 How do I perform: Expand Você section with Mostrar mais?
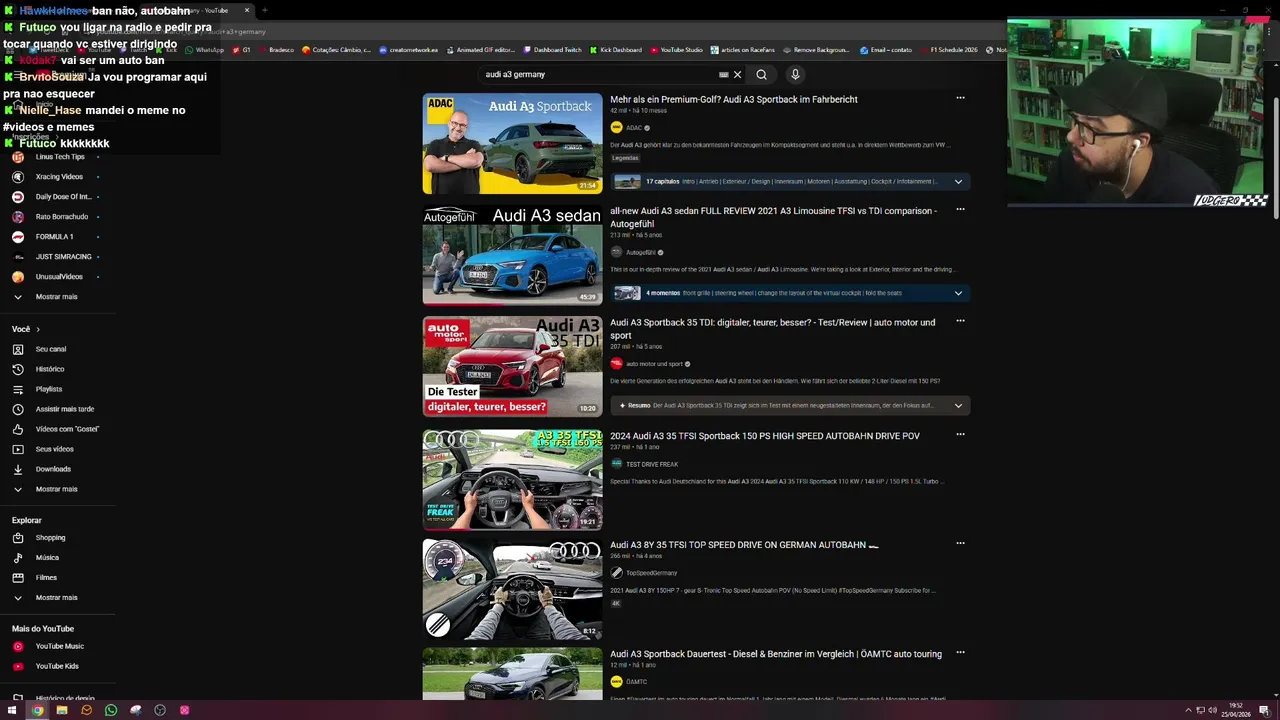pyautogui.click(x=56, y=489)
